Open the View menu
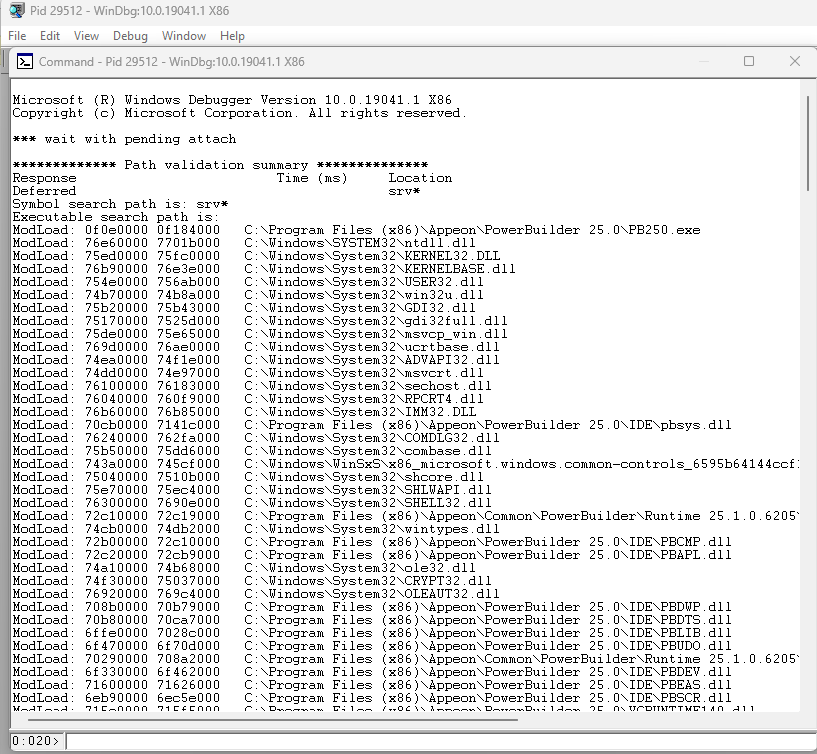 coord(86,36)
